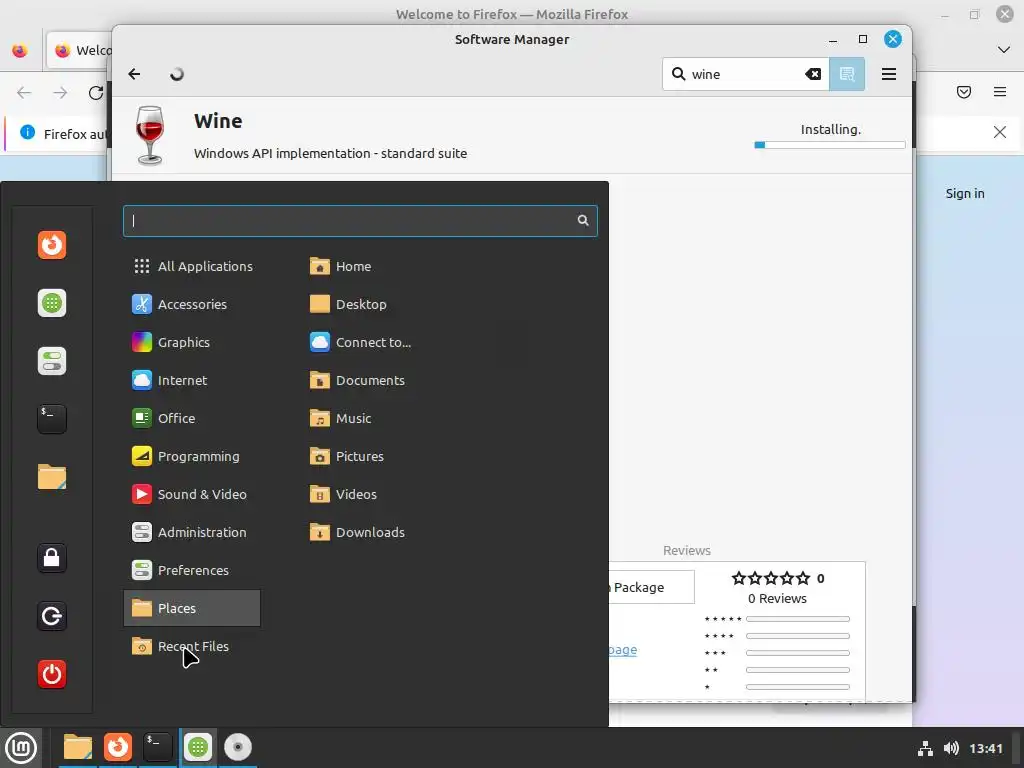Open the Files icon in the menu sidebar
The height and width of the screenshot is (768, 1024).
pyautogui.click(x=52, y=477)
